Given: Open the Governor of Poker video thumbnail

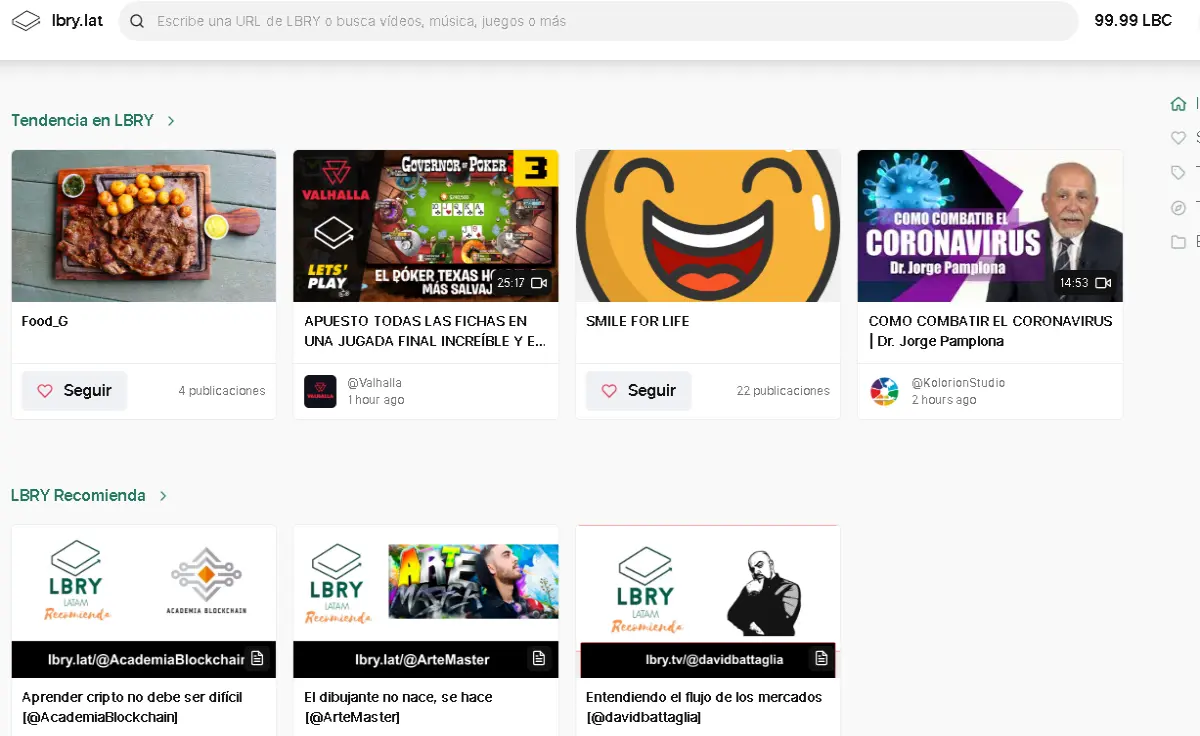Looking at the screenshot, I should tap(425, 226).
